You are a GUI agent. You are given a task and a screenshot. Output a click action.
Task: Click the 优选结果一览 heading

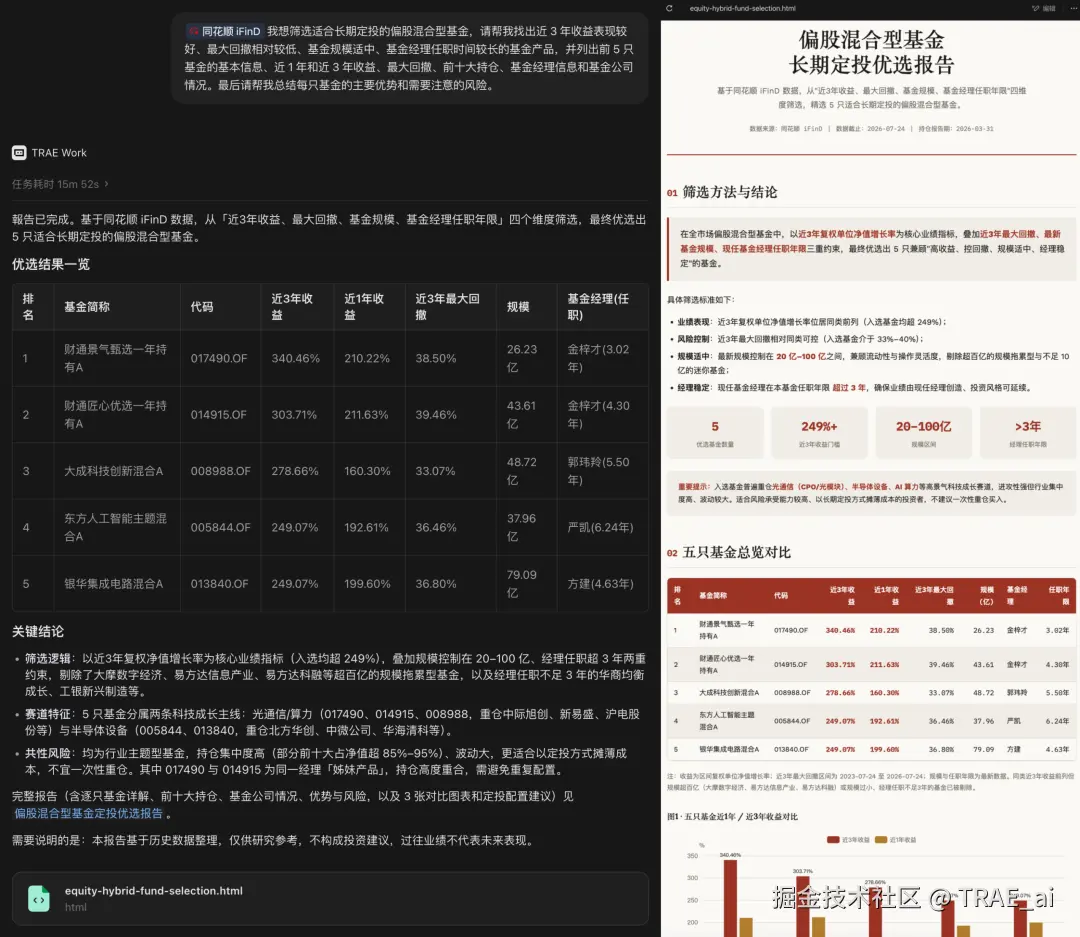click(51, 265)
